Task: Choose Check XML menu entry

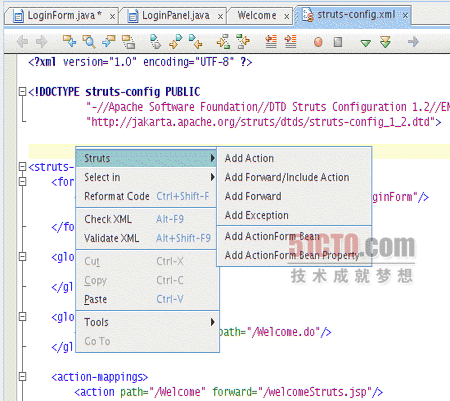Action: (147, 219)
